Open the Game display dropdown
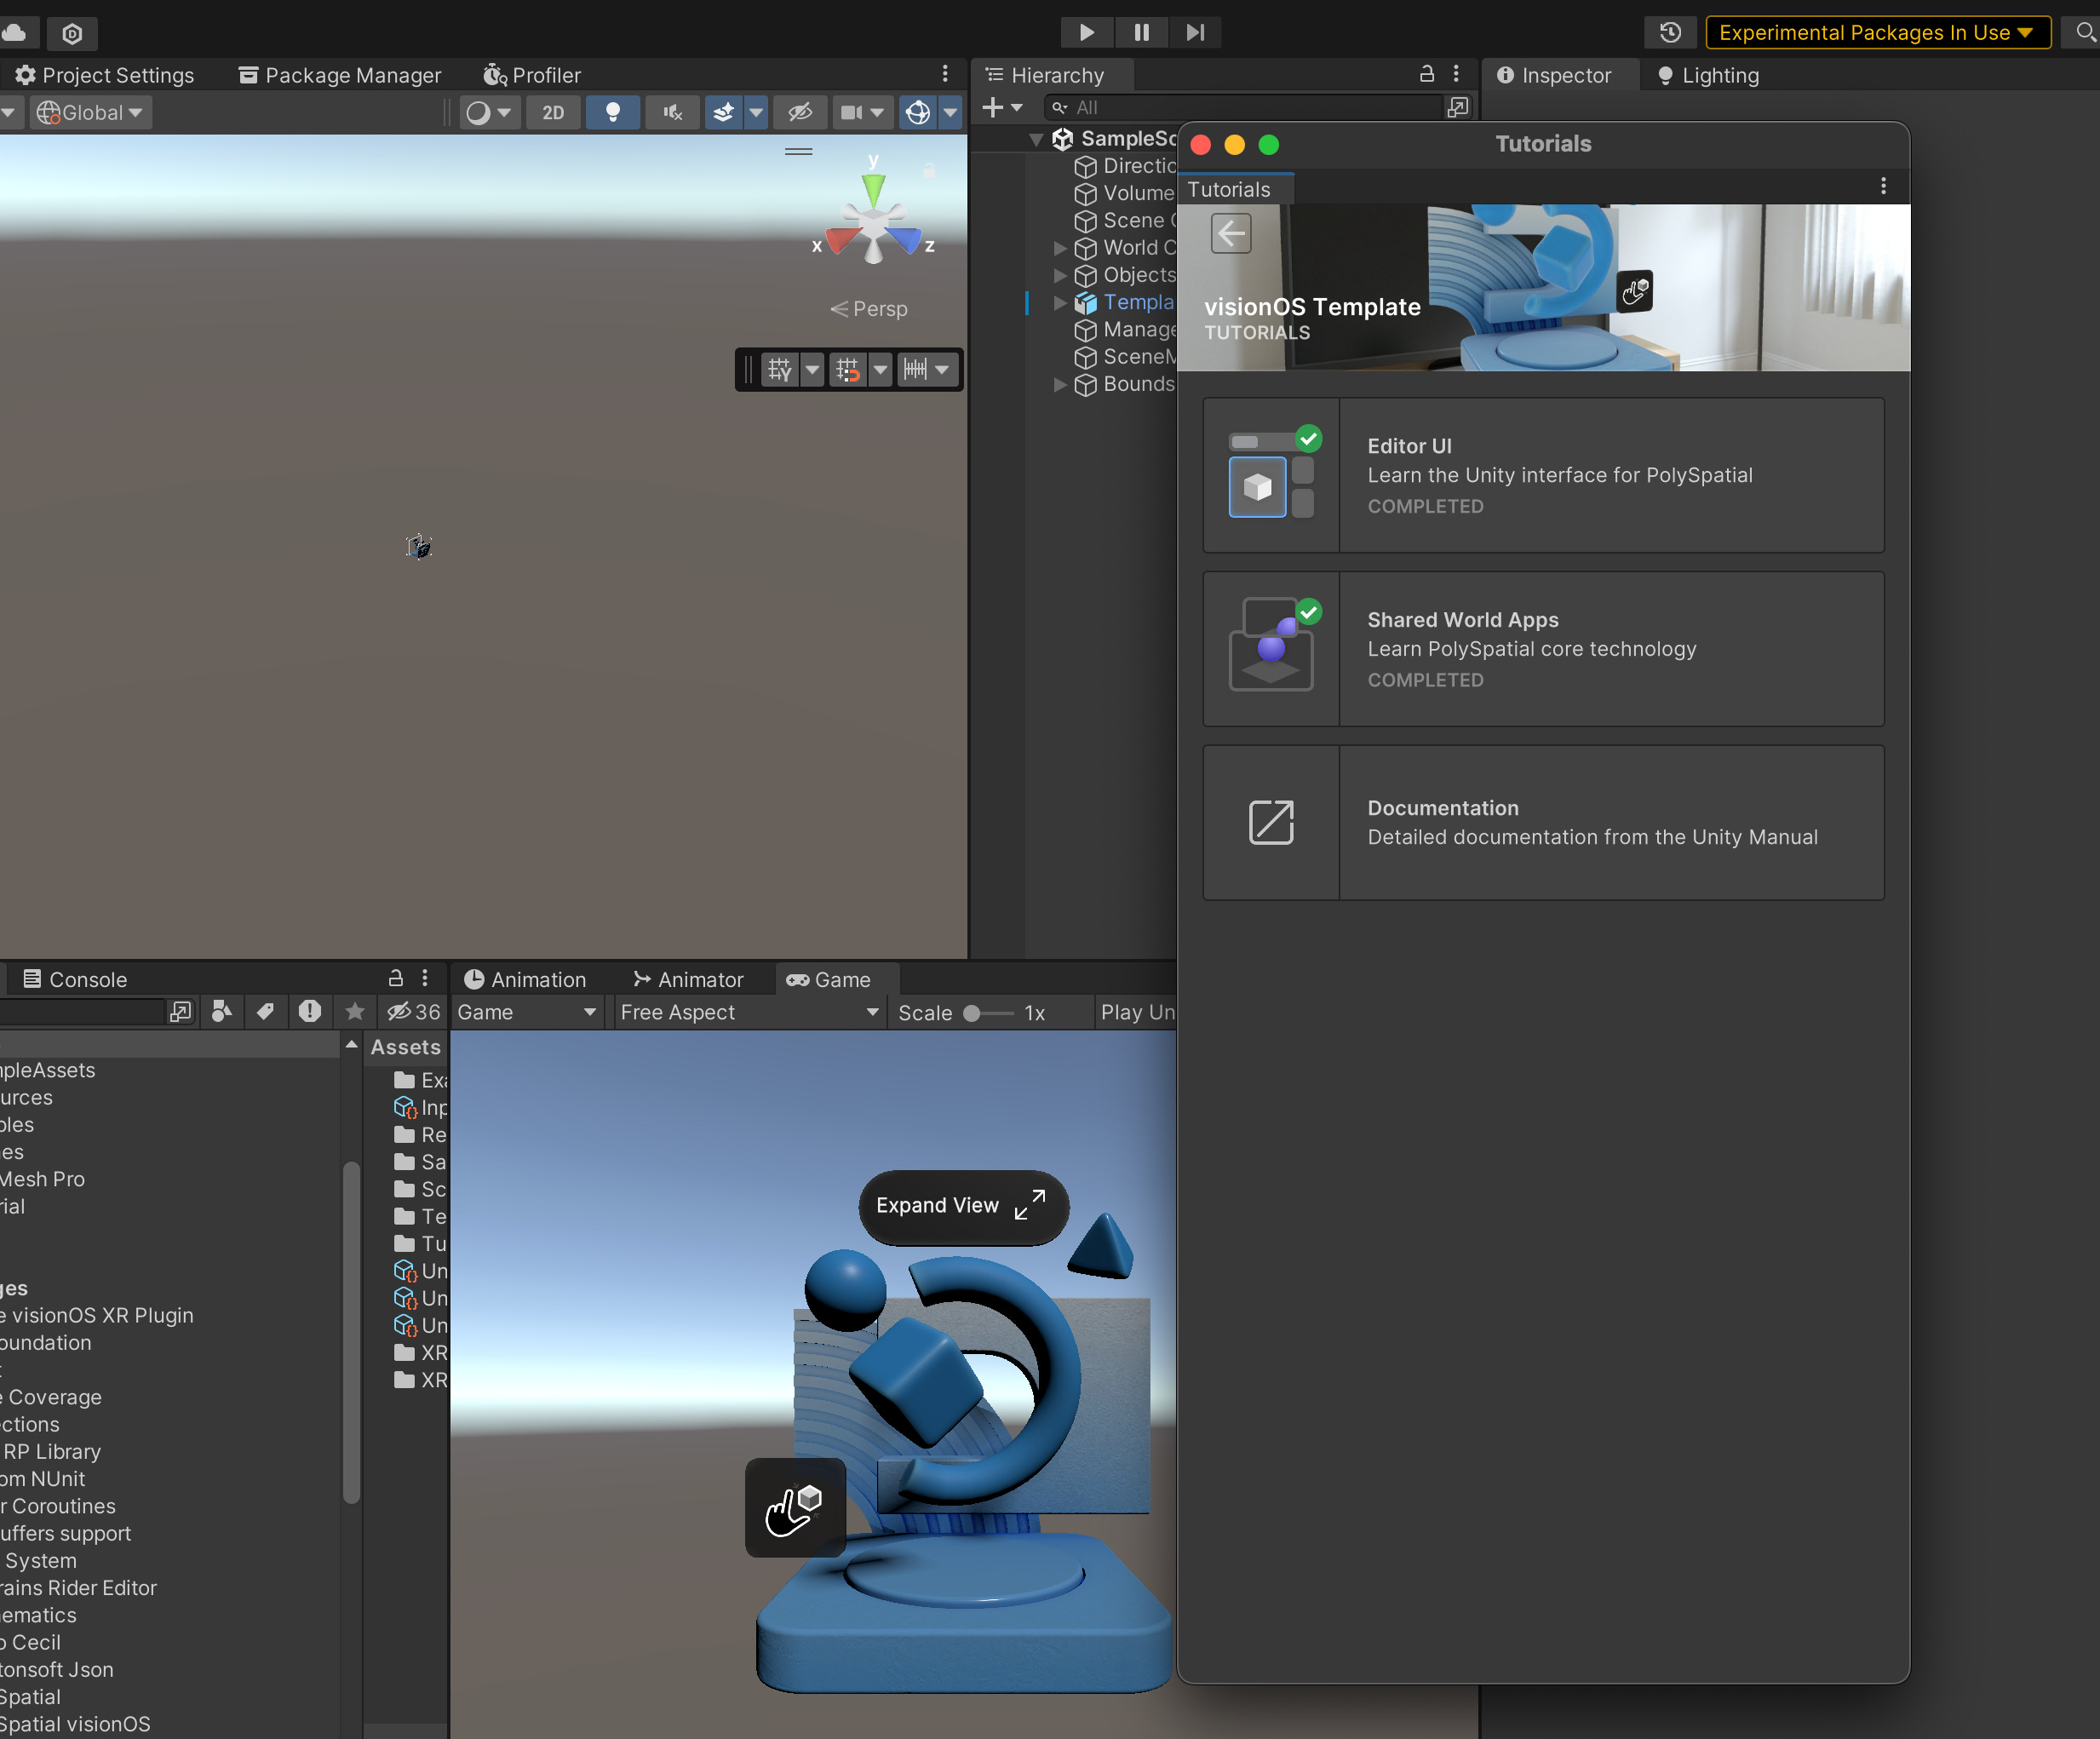The image size is (2100, 1739). point(527,1012)
